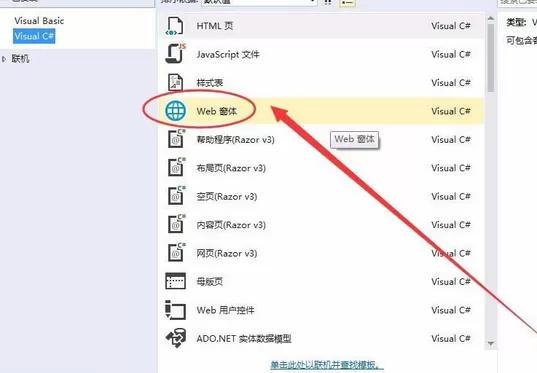This screenshot has height=373, width=537.
Task: Click the 网页(Razor v3) icon
Action: (176, 252)
